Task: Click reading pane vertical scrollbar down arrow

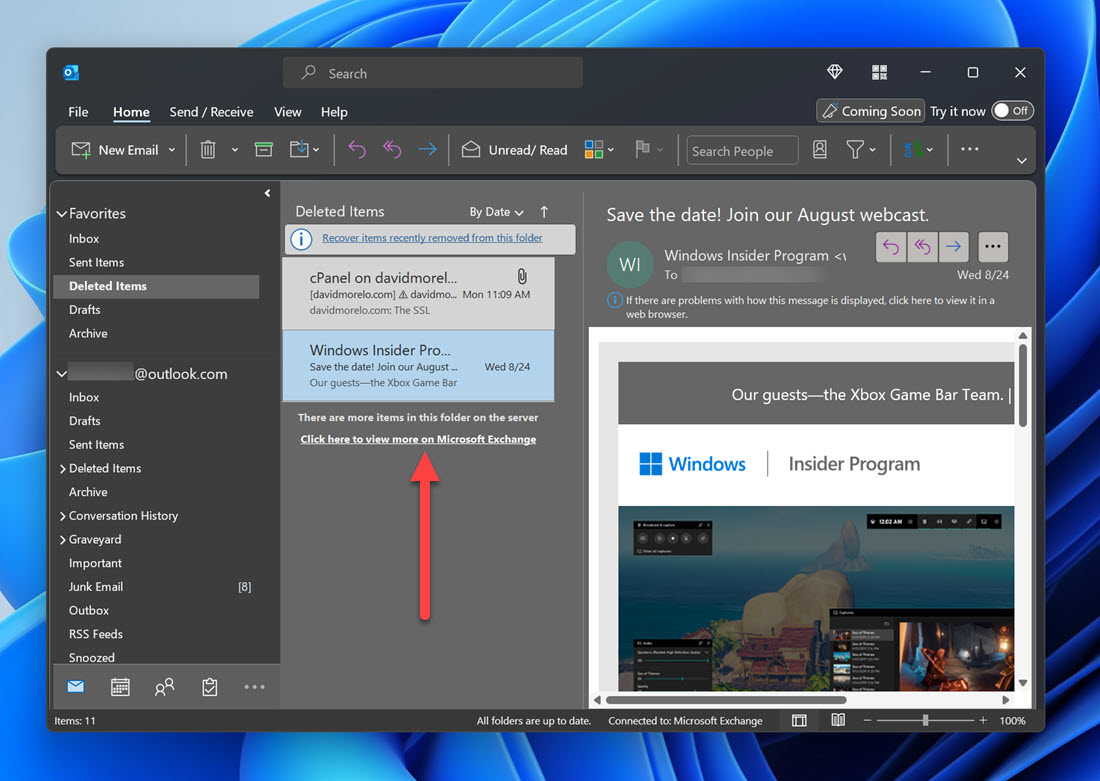Action: [1022, 683]
